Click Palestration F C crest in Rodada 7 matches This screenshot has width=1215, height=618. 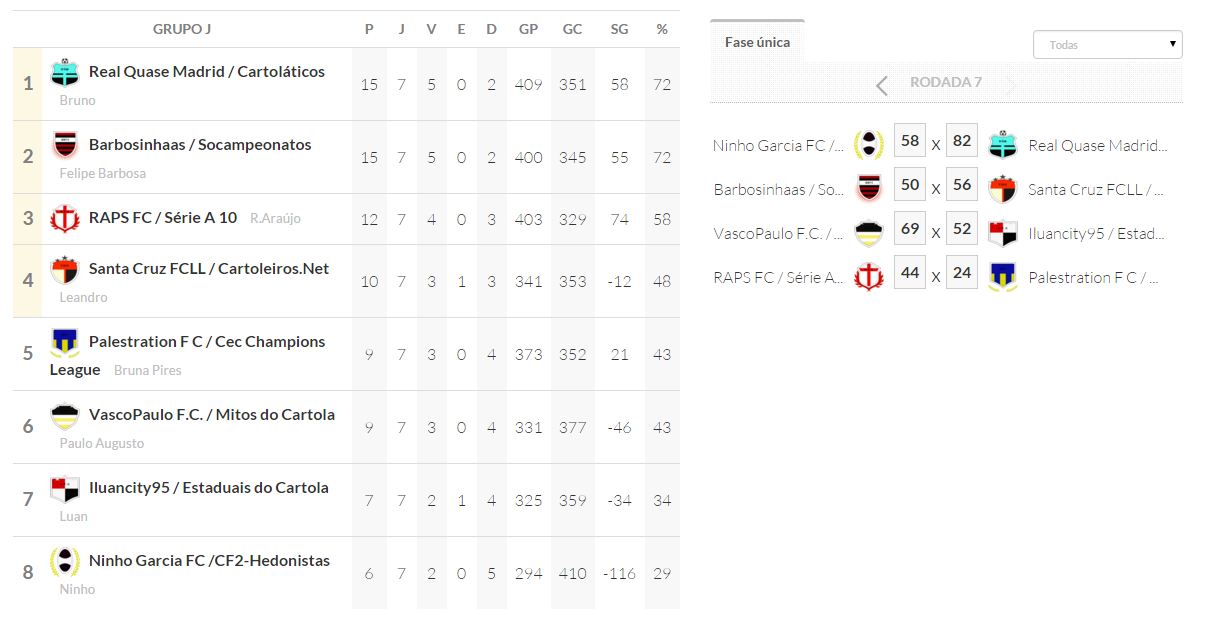click(1002, 276)
